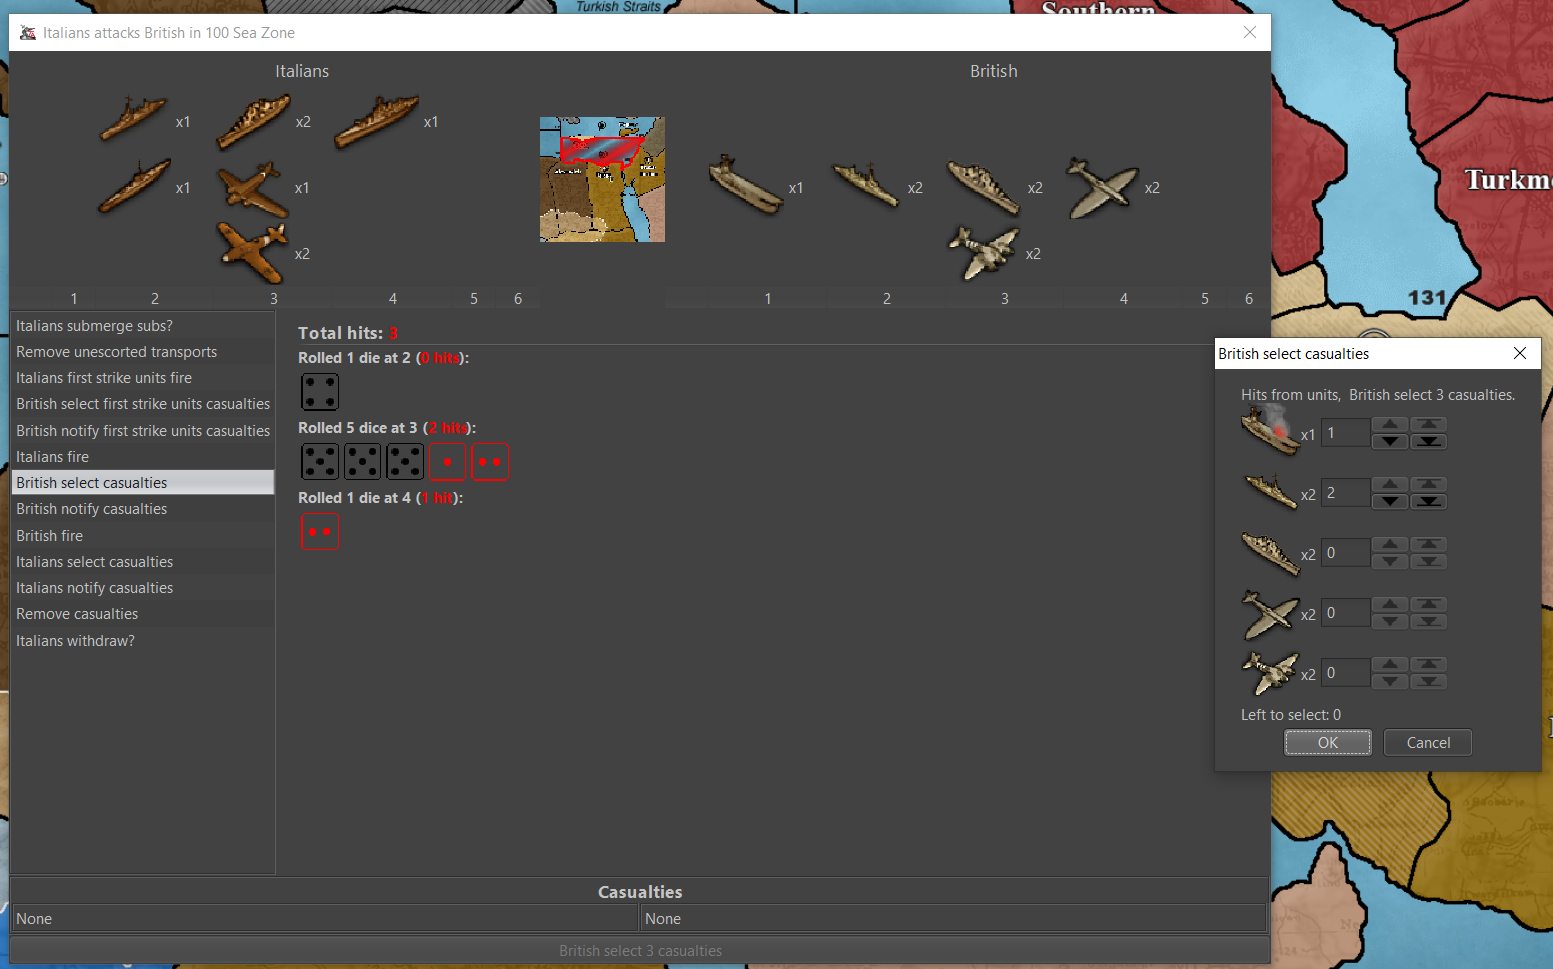Set fighter casualties to maximum

tap(1429, 605)
